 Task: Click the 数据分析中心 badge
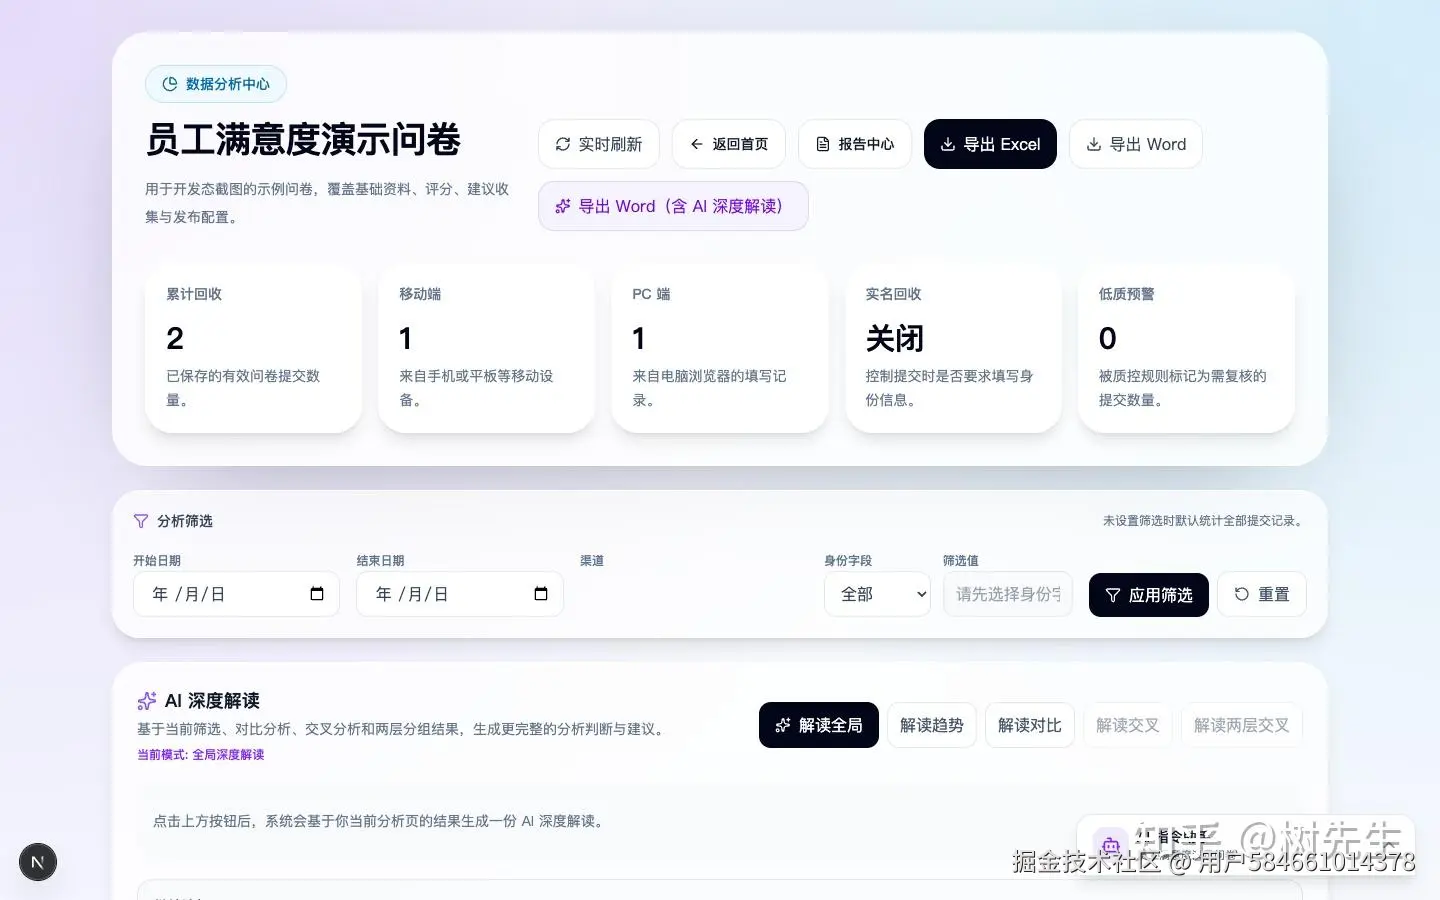[216, 84]
